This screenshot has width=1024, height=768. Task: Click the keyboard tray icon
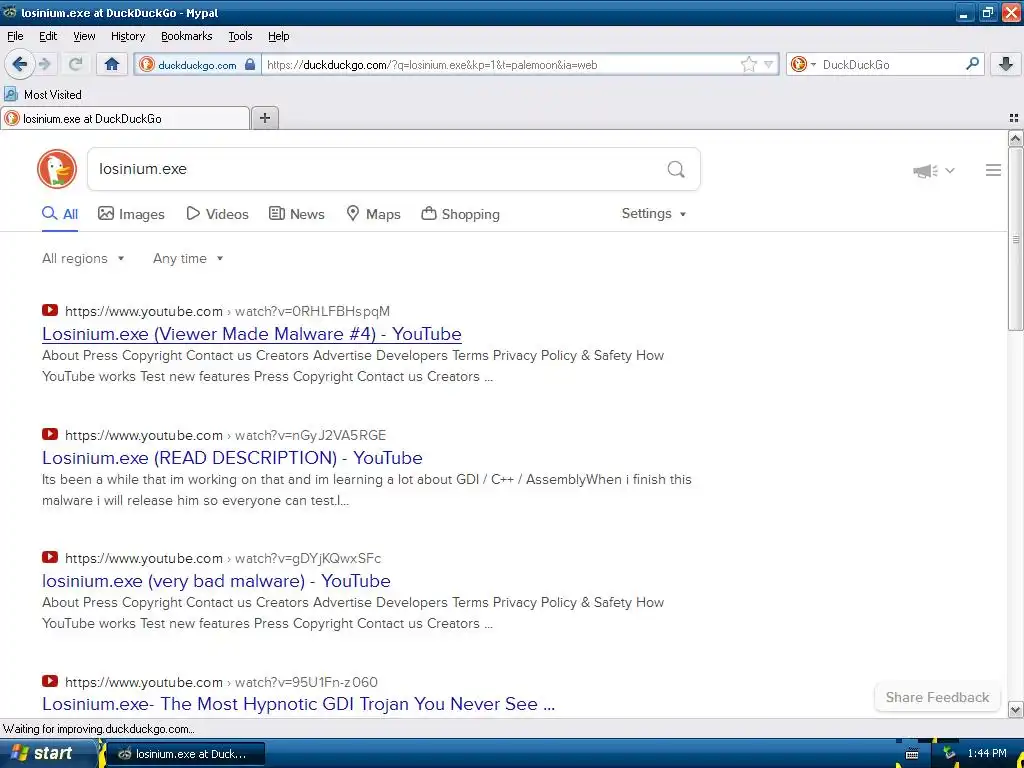pos(912,754)
